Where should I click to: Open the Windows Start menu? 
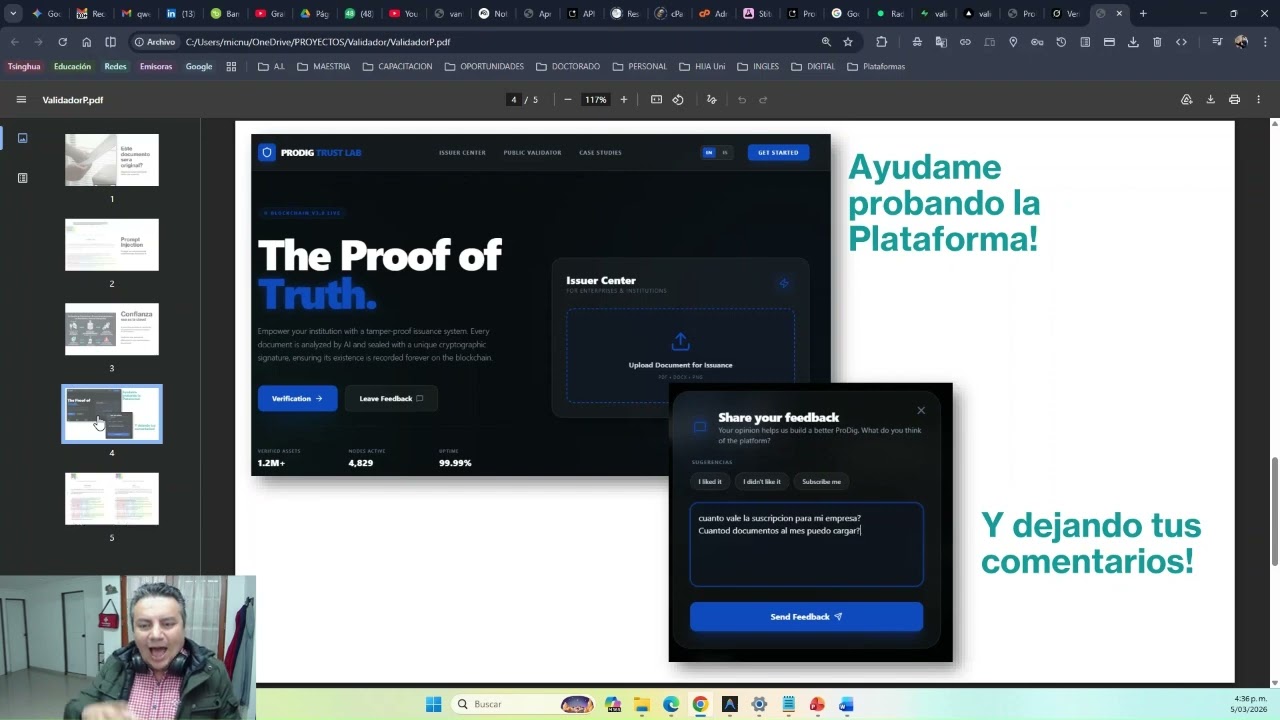click(433, 704)
